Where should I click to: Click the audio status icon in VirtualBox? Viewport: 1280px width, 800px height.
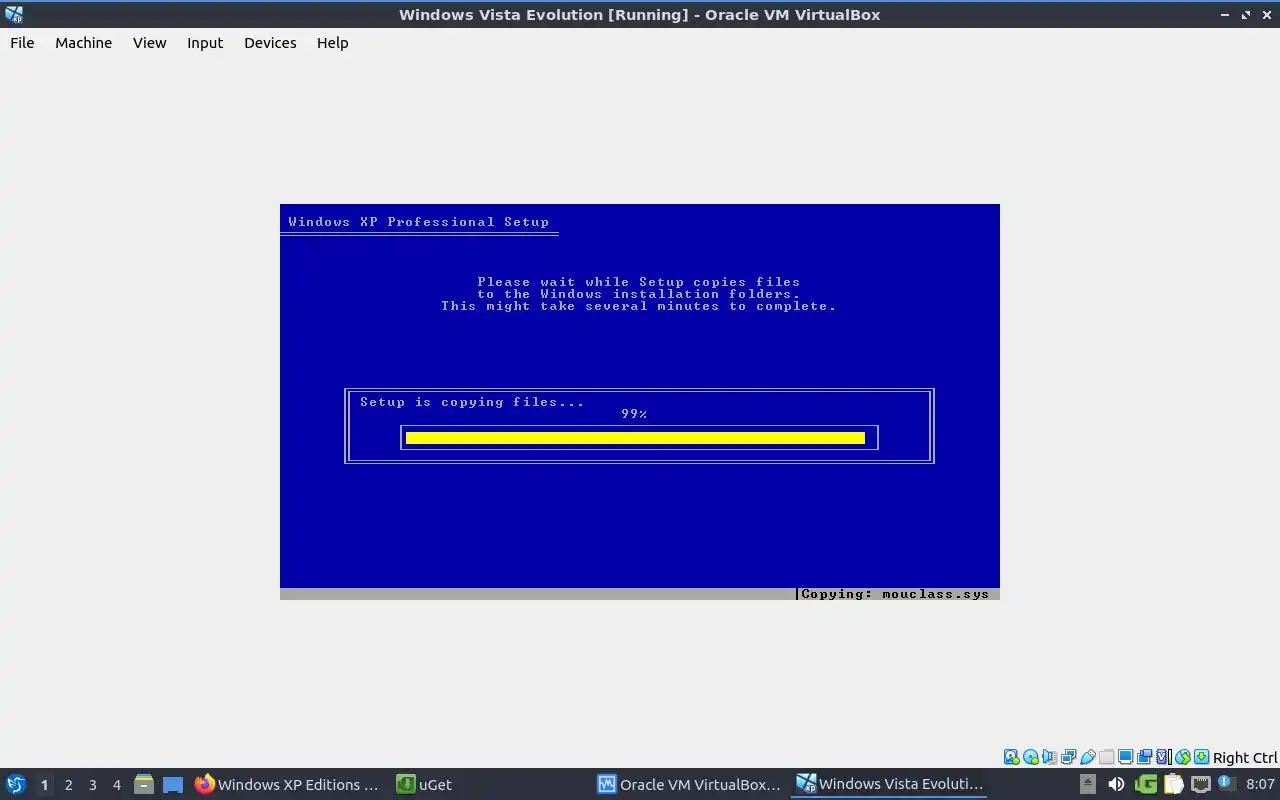click(1049, 757)
